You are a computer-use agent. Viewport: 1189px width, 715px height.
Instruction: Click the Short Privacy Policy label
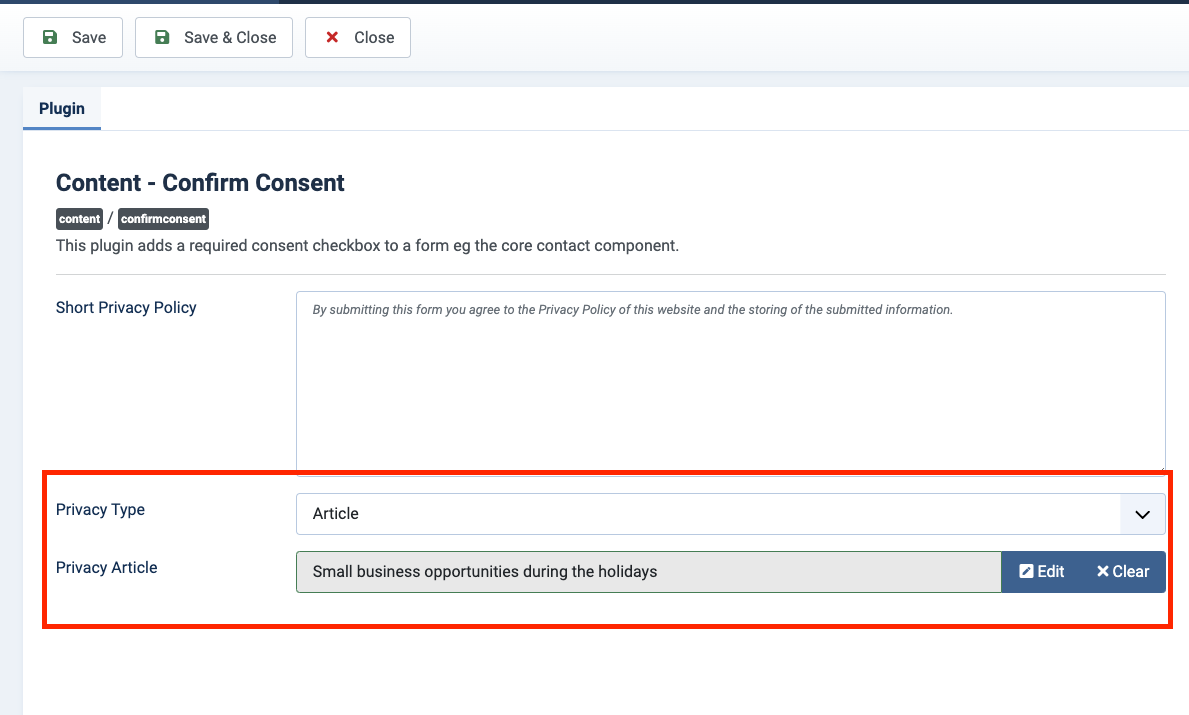[x=126, y=308]
